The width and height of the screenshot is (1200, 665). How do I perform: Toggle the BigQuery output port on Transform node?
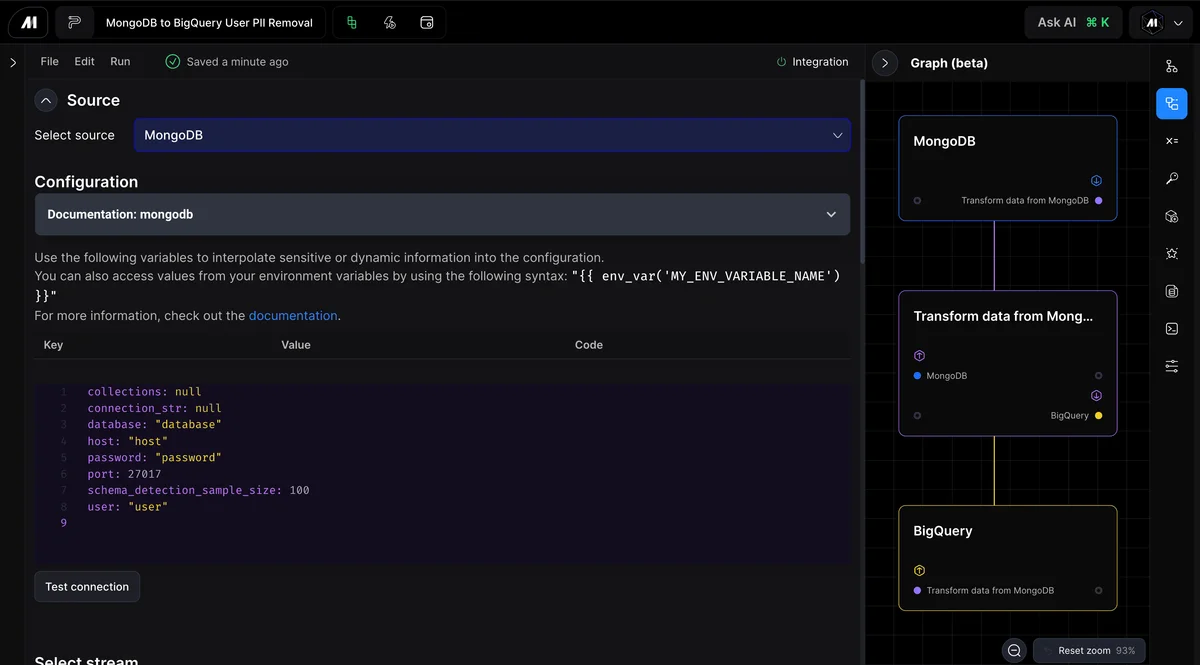1096,415
